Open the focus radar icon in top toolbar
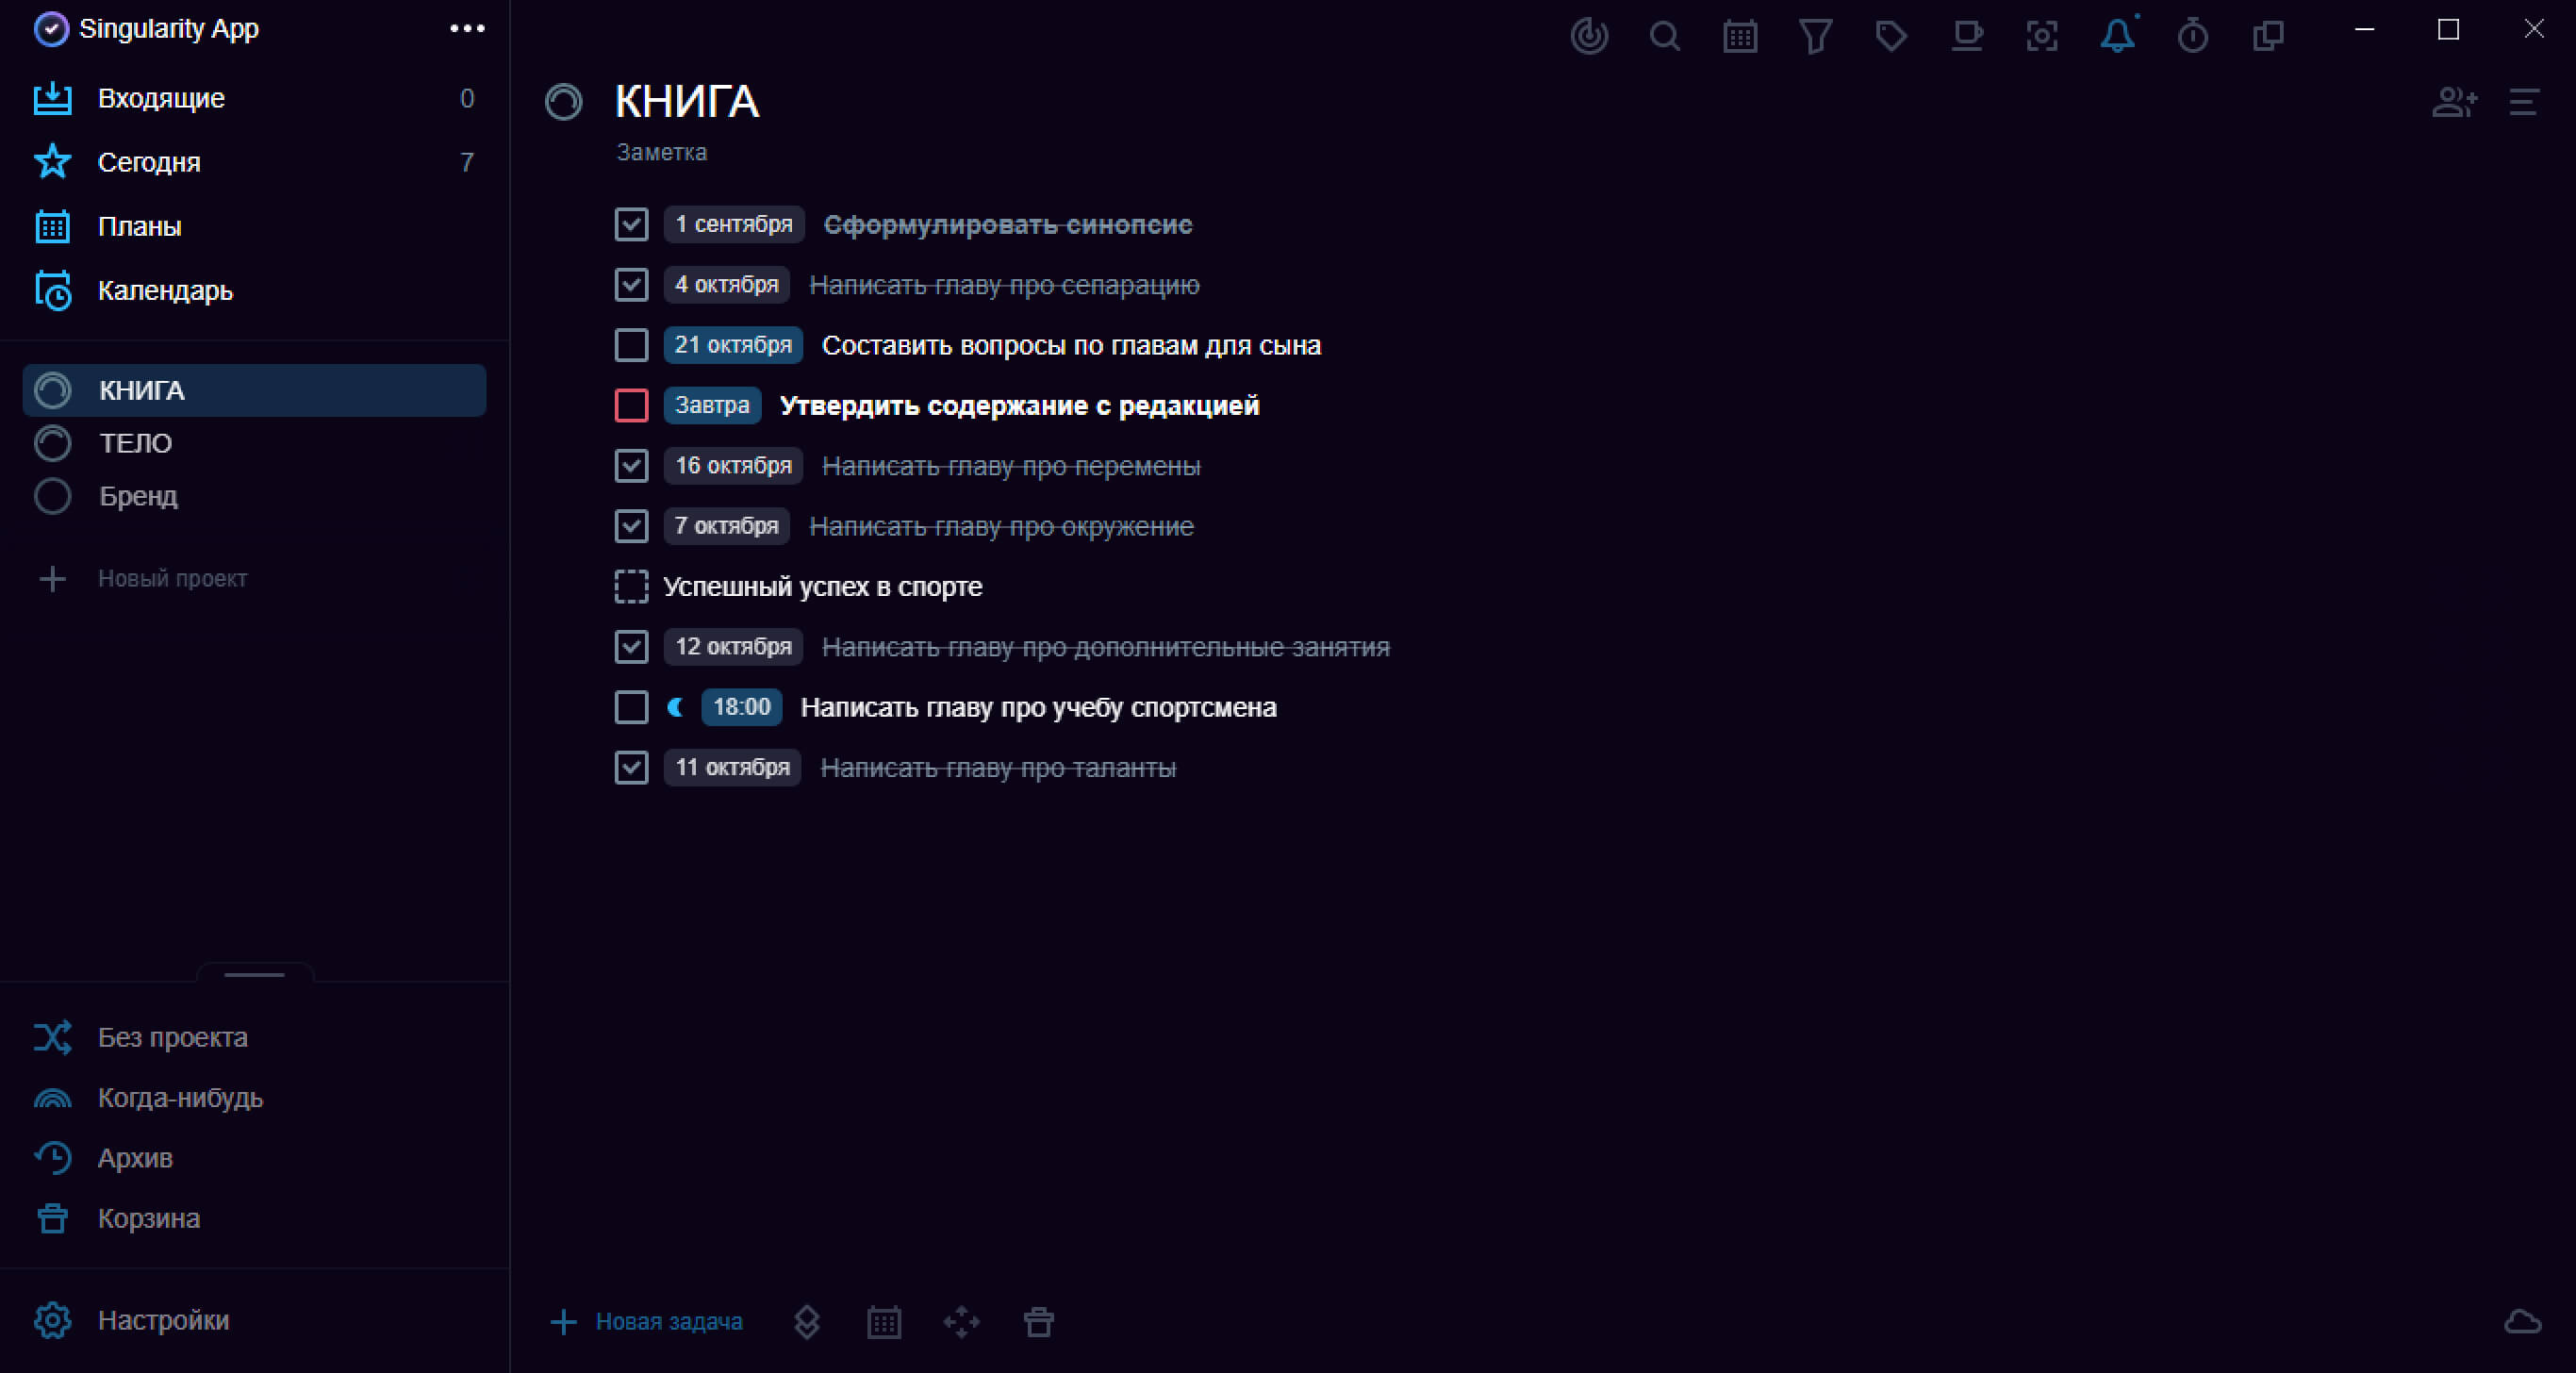This screenshot has width=2576, height=1373. click(1589, 36)
